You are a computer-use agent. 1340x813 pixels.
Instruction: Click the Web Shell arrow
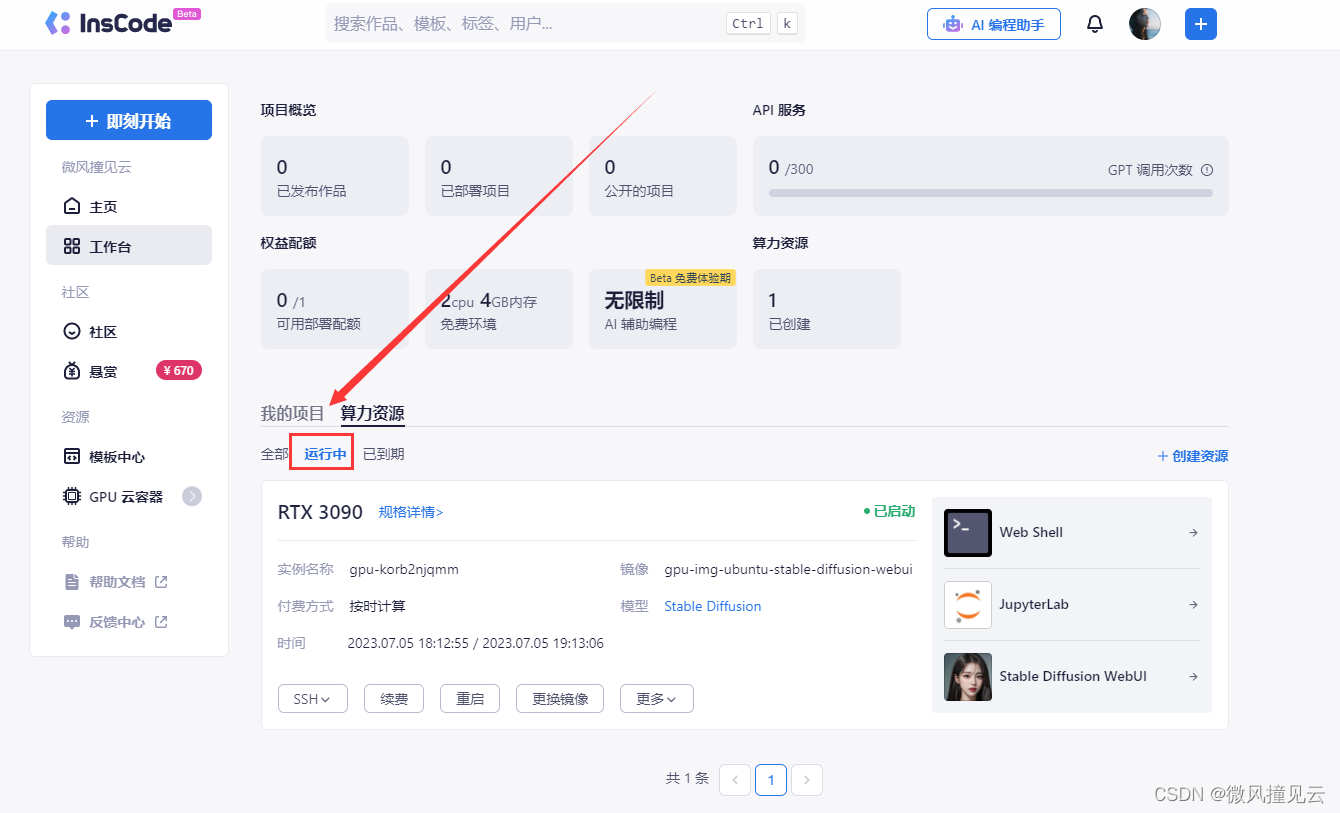[x=1193, y=533]
